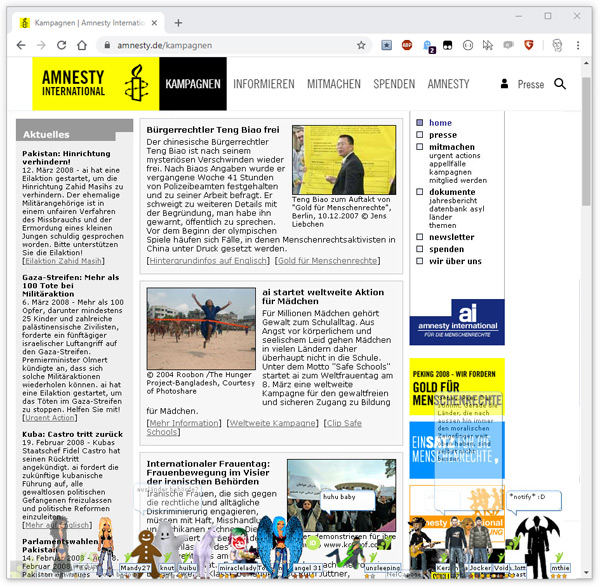Click the box next to mitmachen
The image size is (600, 586).
420,147
